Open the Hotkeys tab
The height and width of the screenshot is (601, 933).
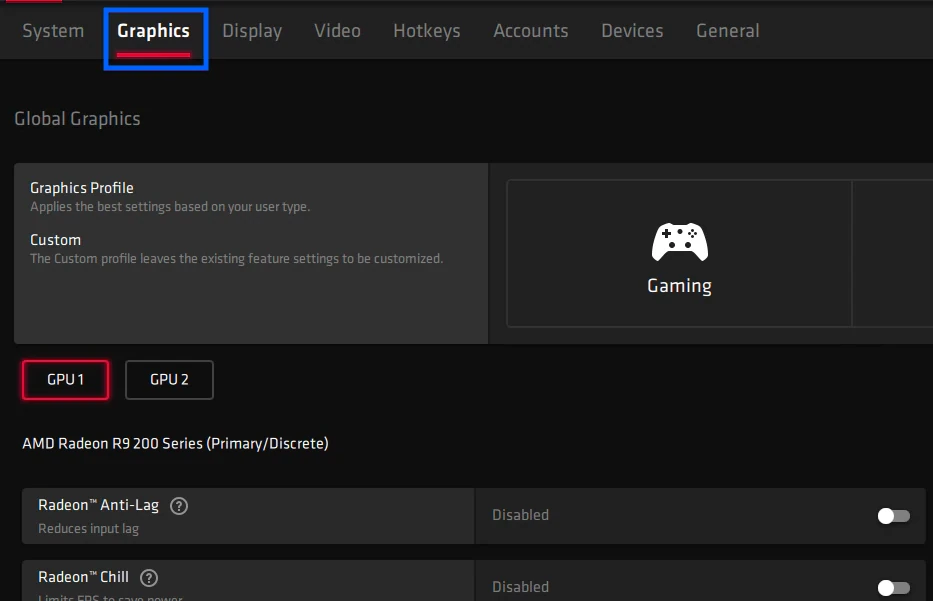point(426,31)
